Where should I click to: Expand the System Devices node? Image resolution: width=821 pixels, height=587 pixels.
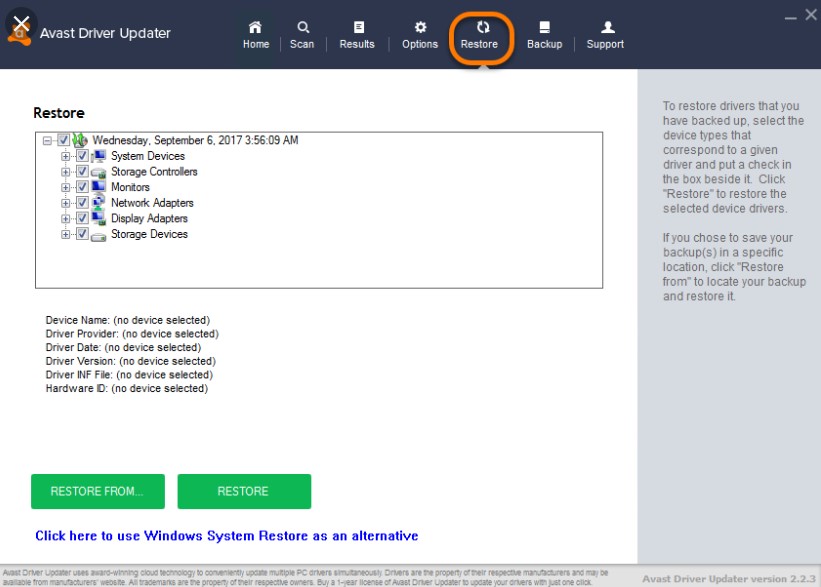(x=65, y=156)
